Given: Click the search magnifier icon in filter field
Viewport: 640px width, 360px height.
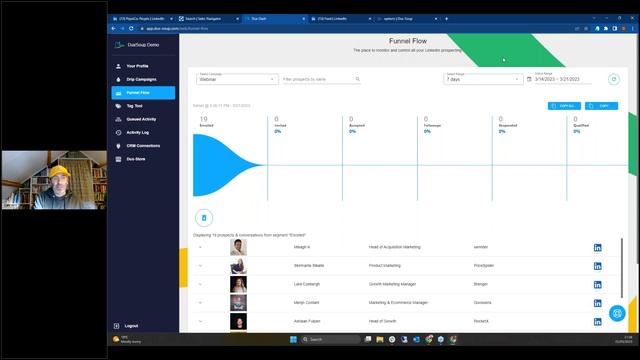Looking at the screenshot, I should tap(358, 79).
